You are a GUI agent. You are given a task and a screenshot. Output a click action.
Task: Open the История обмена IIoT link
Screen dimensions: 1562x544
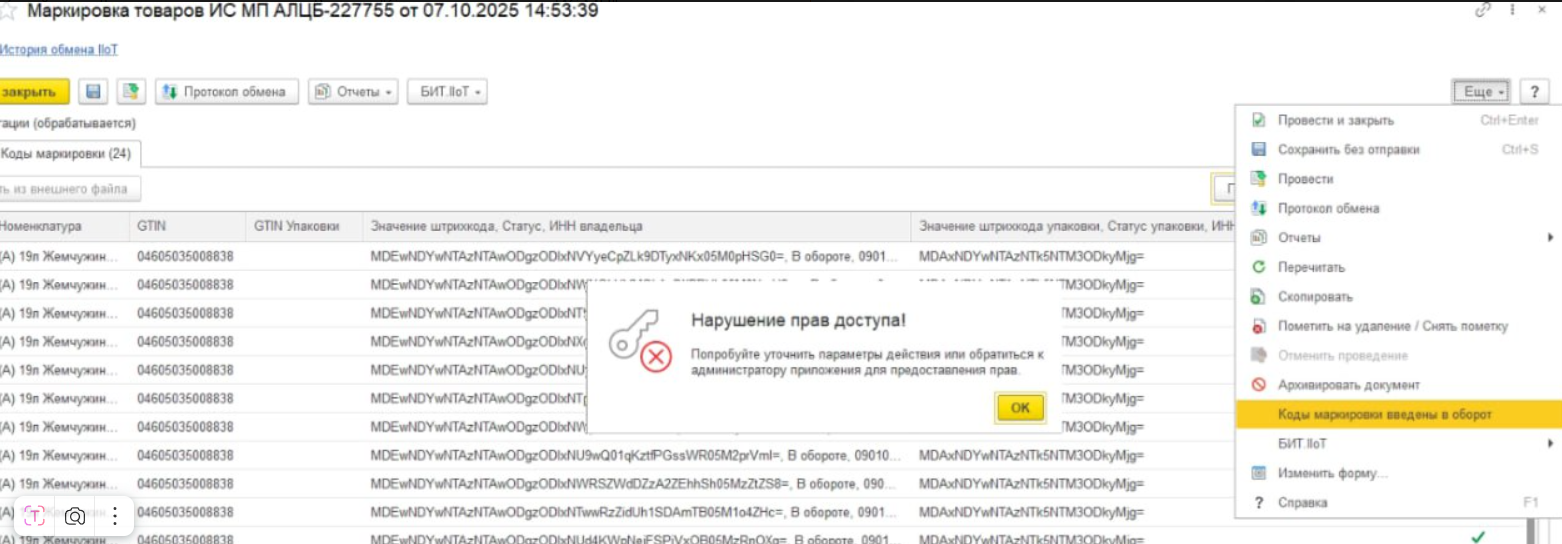point(58,50)
